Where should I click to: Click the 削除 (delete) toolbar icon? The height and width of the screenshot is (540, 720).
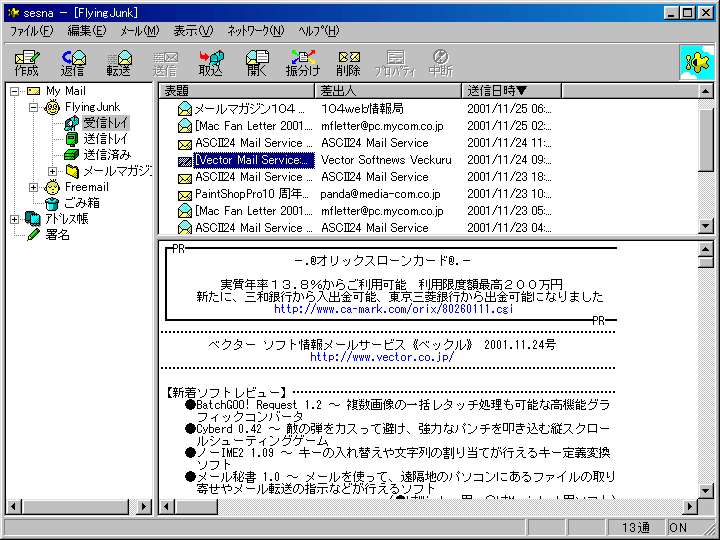(x=349, y=63)
